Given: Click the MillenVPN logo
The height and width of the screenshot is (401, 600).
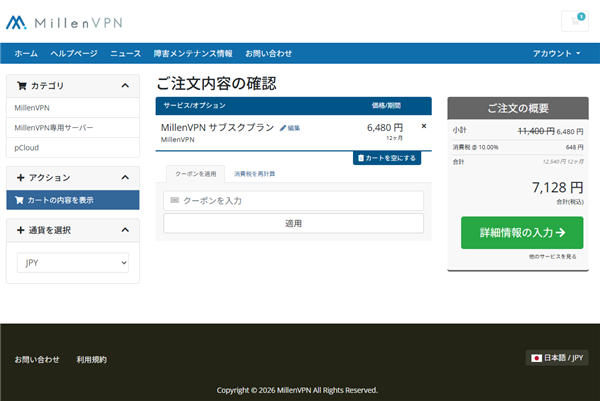Looking at the screenshot, I should pos(64,23).
